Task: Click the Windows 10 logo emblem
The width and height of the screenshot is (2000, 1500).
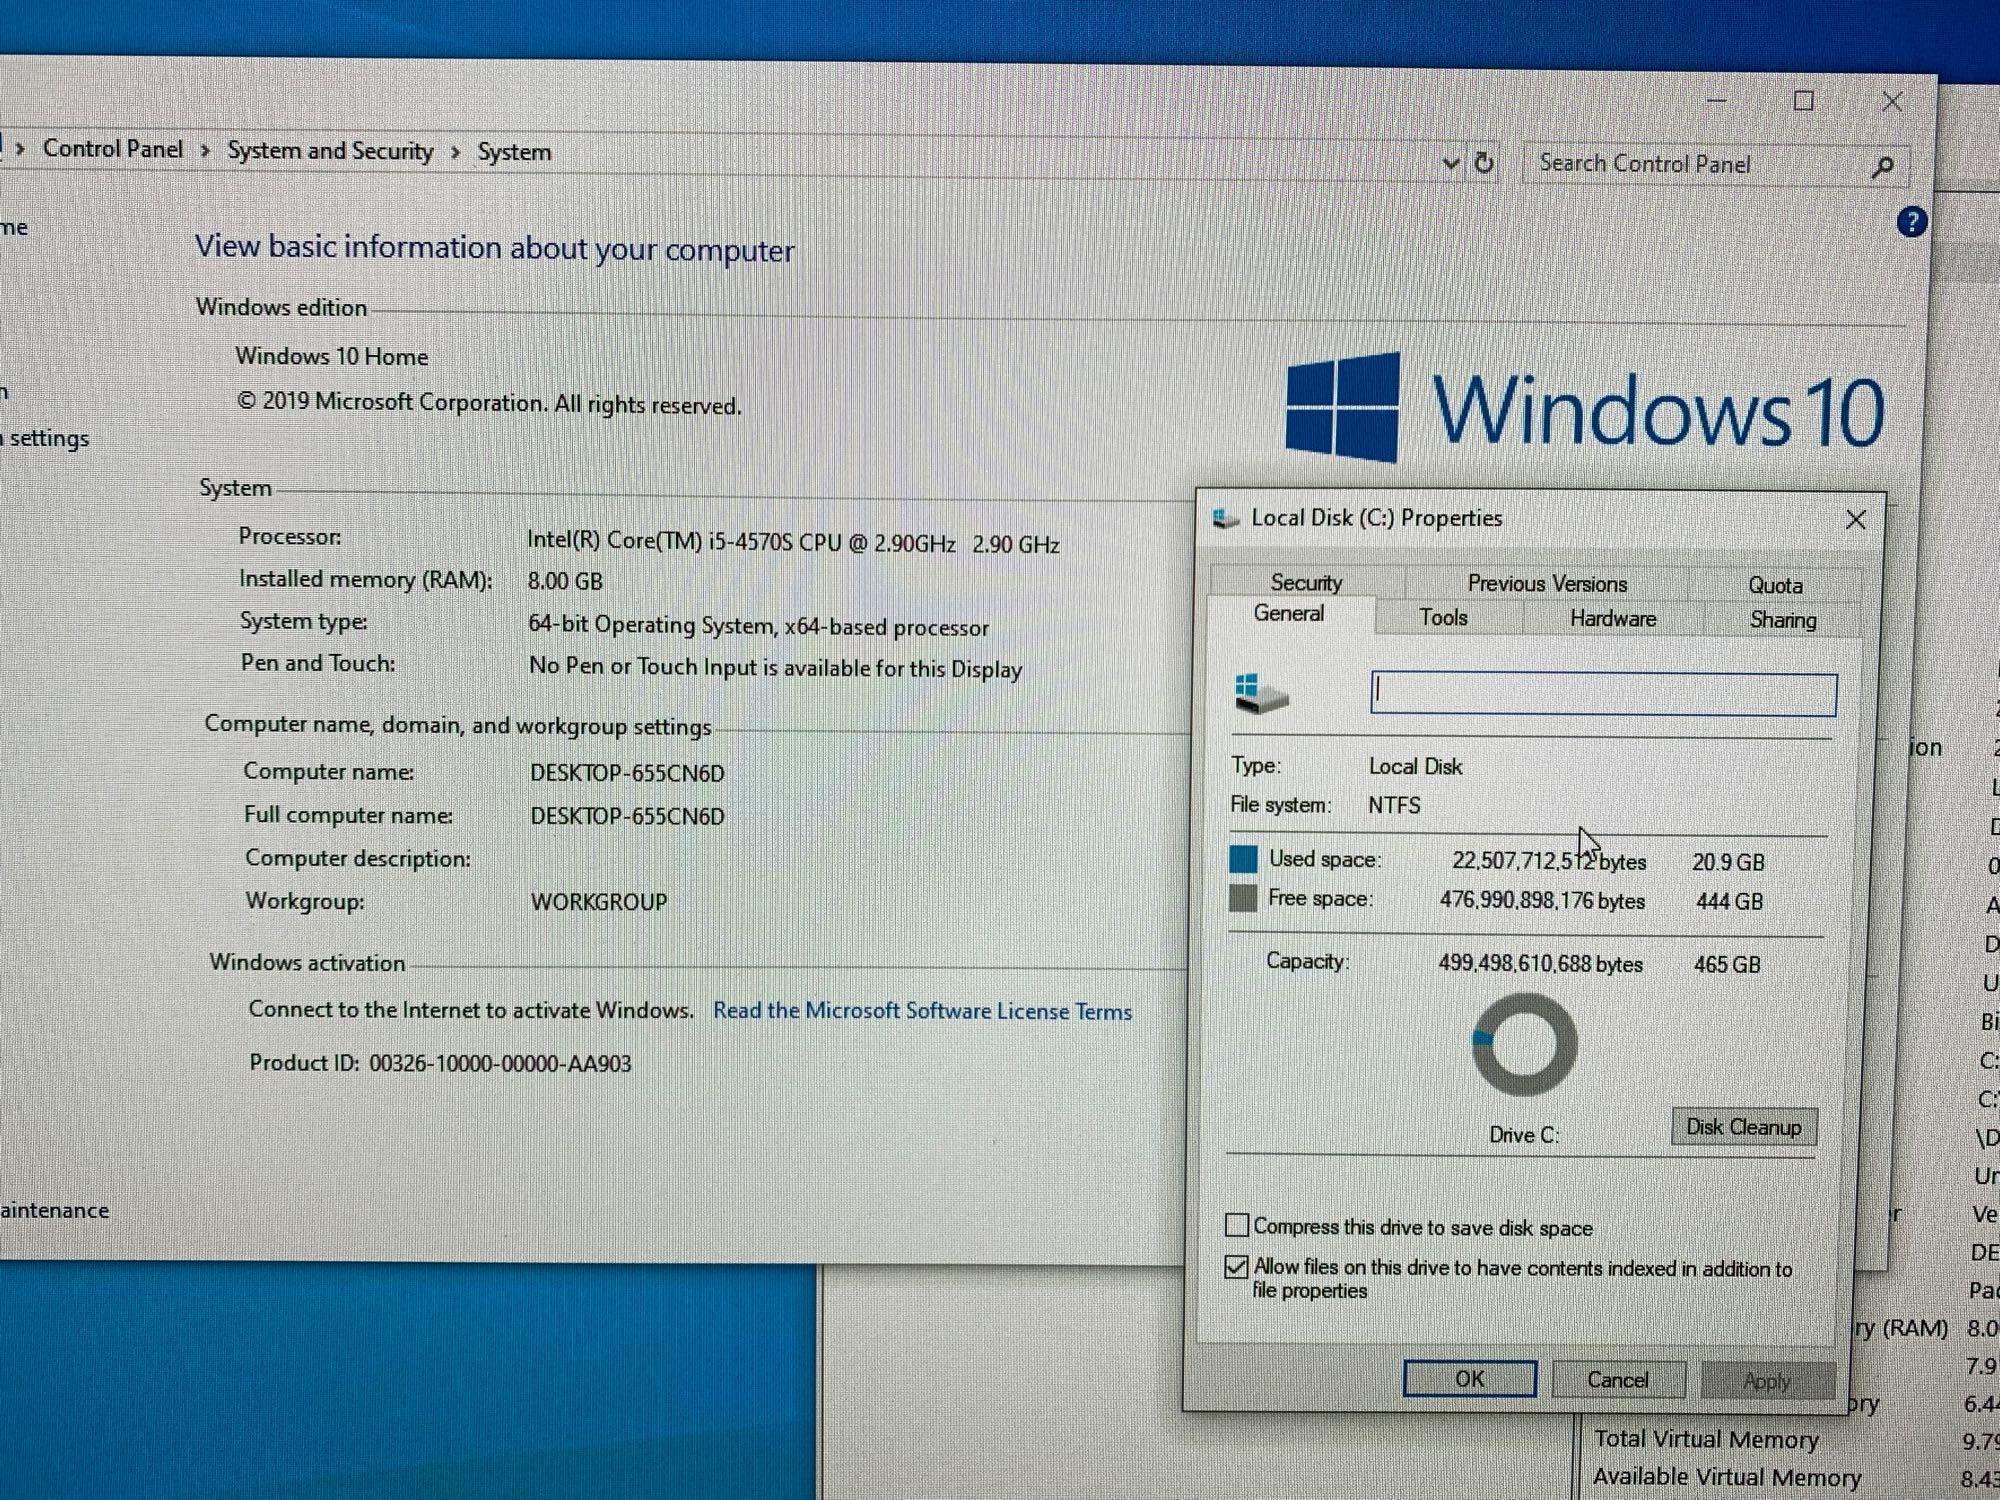Action: (x=1343, y=408)
